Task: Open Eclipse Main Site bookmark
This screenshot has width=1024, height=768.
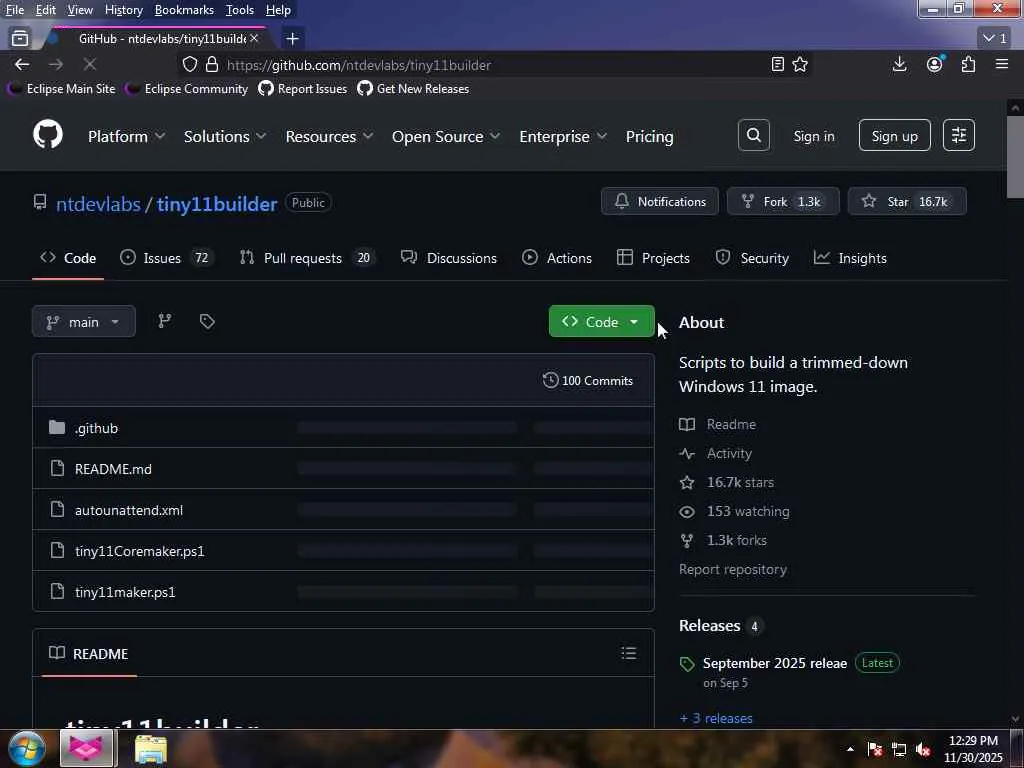Action: [x=61, y=88]
